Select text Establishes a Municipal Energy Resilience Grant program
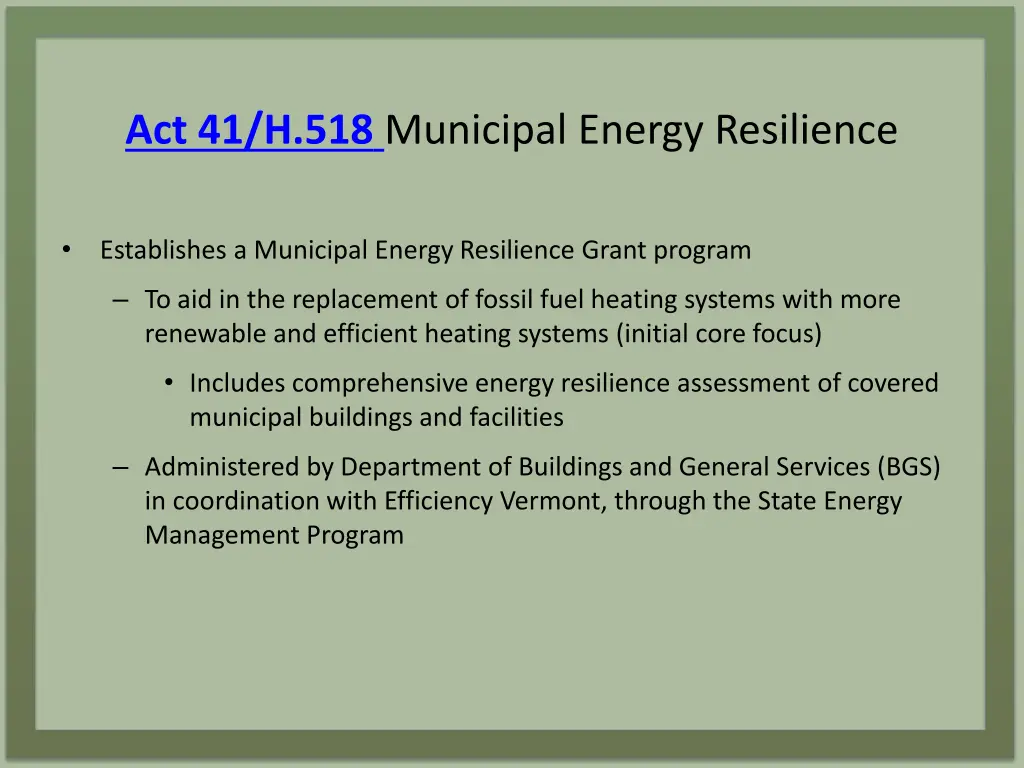The width and height of the screenshot is (1024, 768). (x=423, y=250)
